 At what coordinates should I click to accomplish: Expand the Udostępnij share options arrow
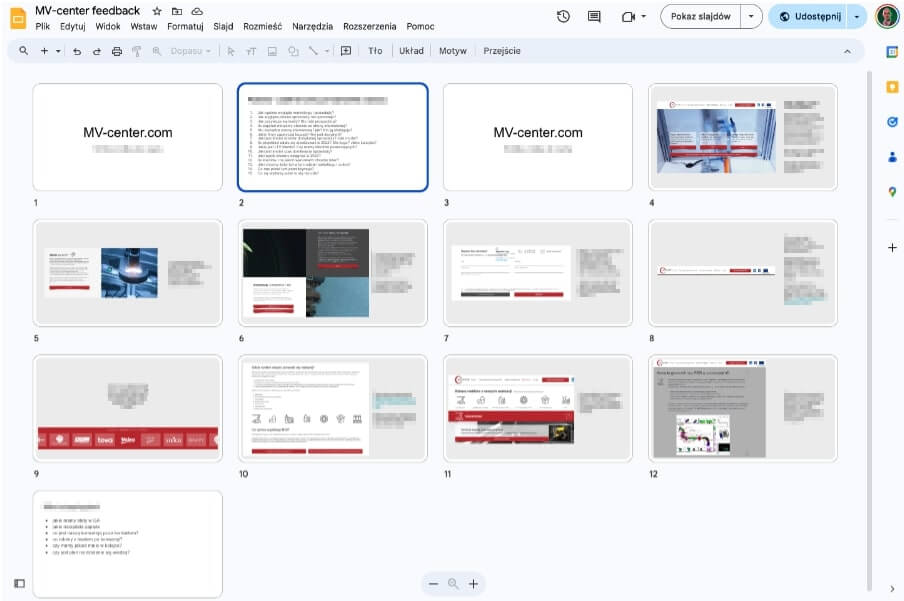(x=857, y=16)
